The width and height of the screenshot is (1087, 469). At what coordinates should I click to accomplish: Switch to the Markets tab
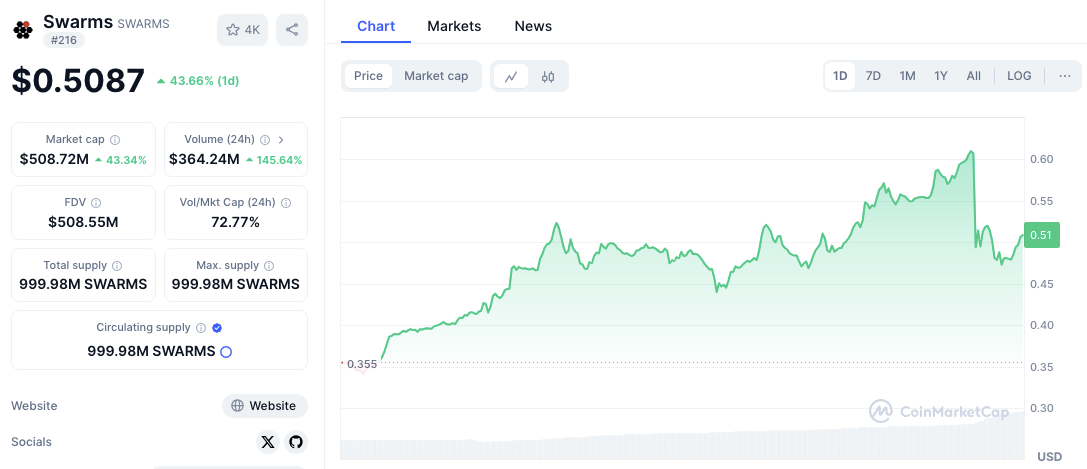(x=454, y=26)
